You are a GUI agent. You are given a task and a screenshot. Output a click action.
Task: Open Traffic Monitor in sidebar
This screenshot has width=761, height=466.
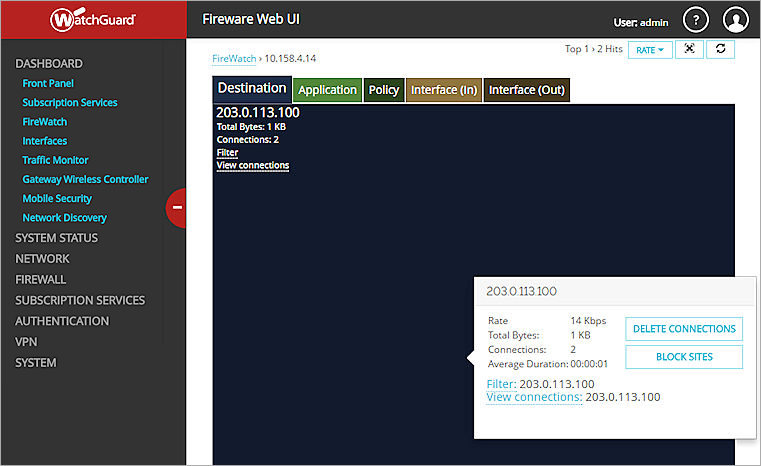55,160
